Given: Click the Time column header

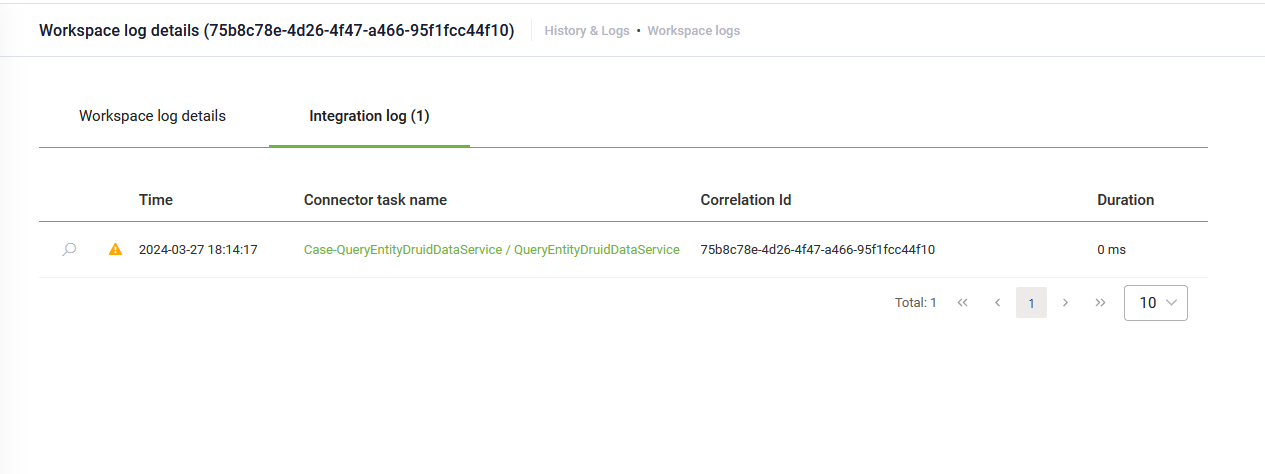Looking at the screenshot, I should (156, 200).
